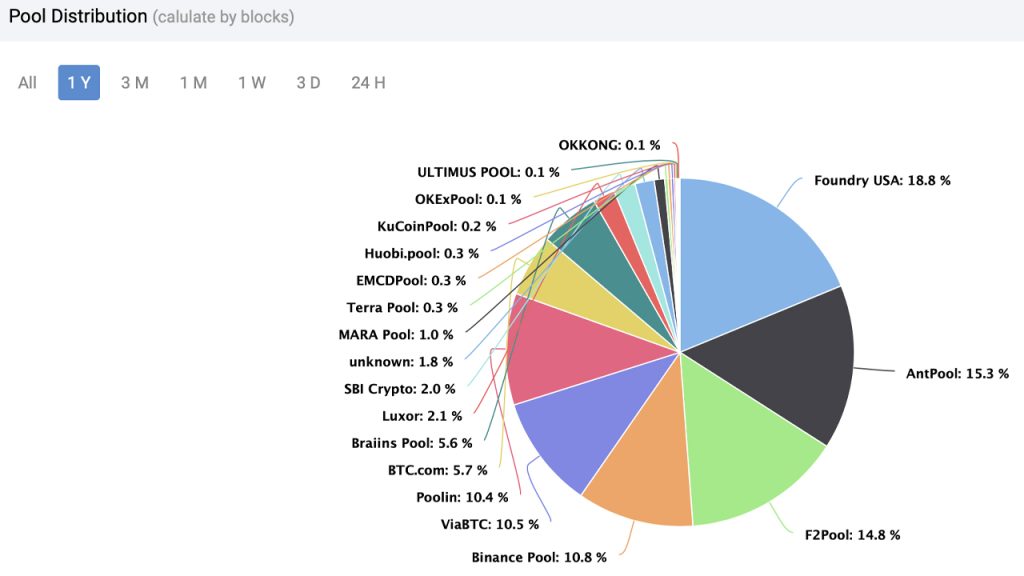Screen dimensions: 1024x576
Task: Click the F2Pool: 14.8 % label
Action: pos(852,535)
